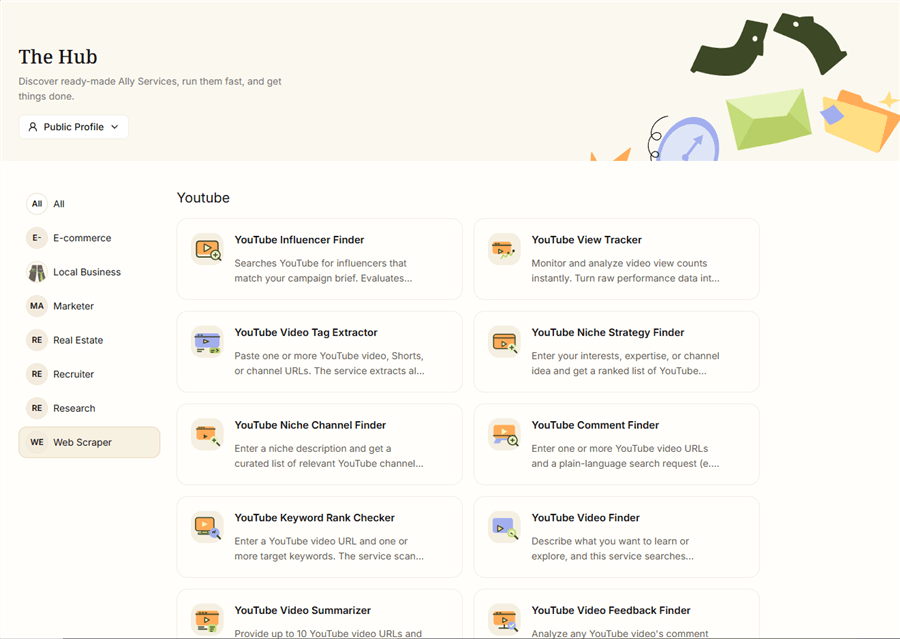Click the RE badge beside Research
This screenshot has height=639, width=900.
37,408
